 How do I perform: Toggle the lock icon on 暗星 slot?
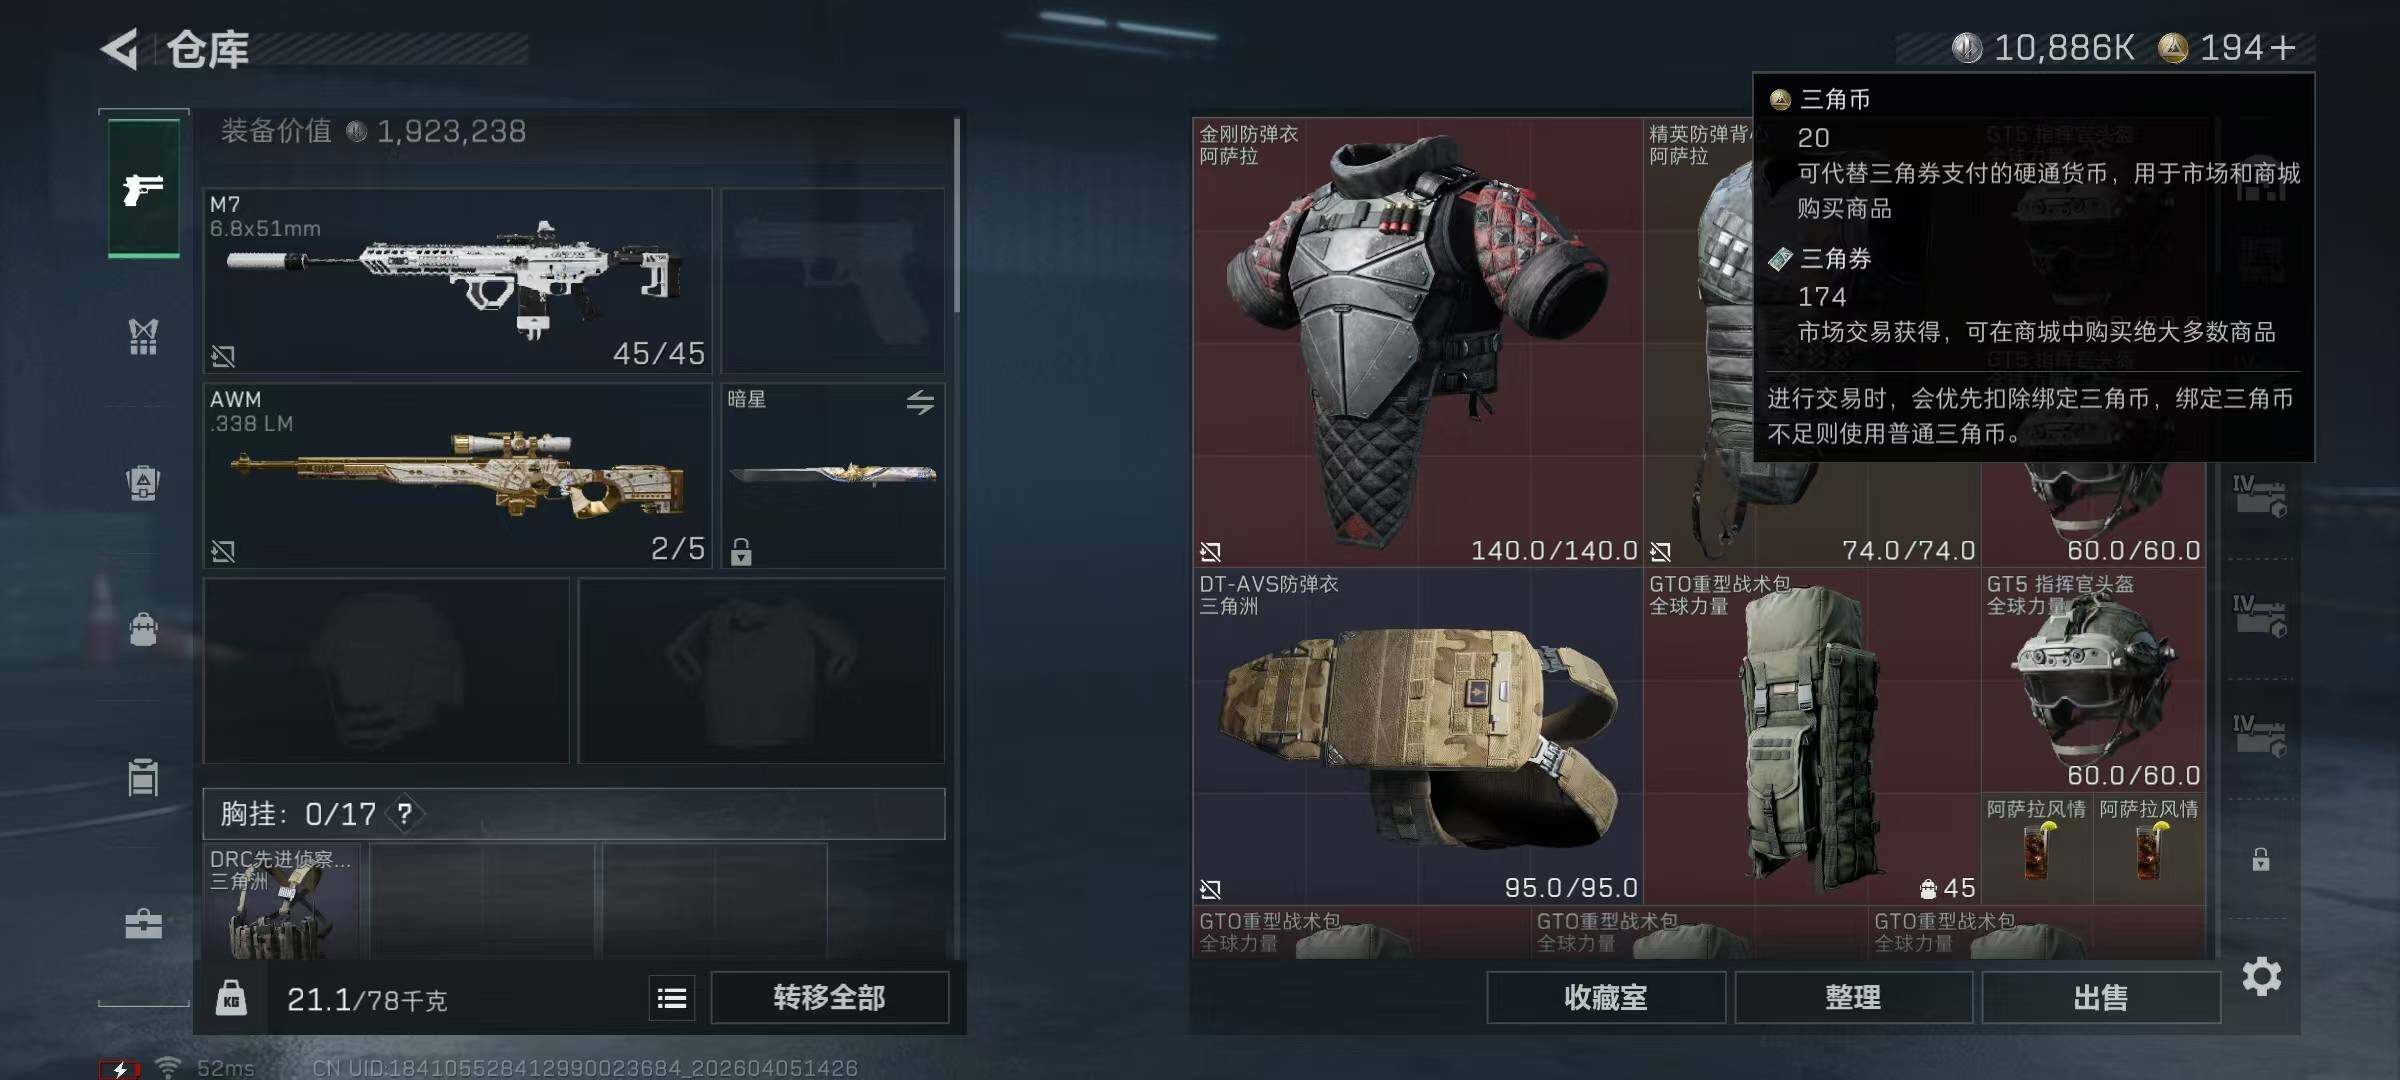741,551
